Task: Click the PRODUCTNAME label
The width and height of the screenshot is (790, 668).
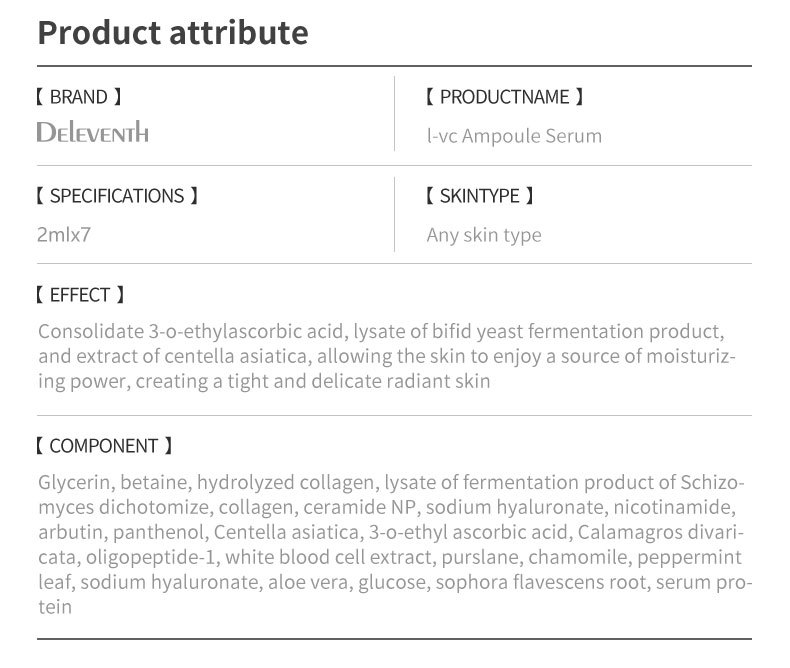Action: [x=504, y=97]
